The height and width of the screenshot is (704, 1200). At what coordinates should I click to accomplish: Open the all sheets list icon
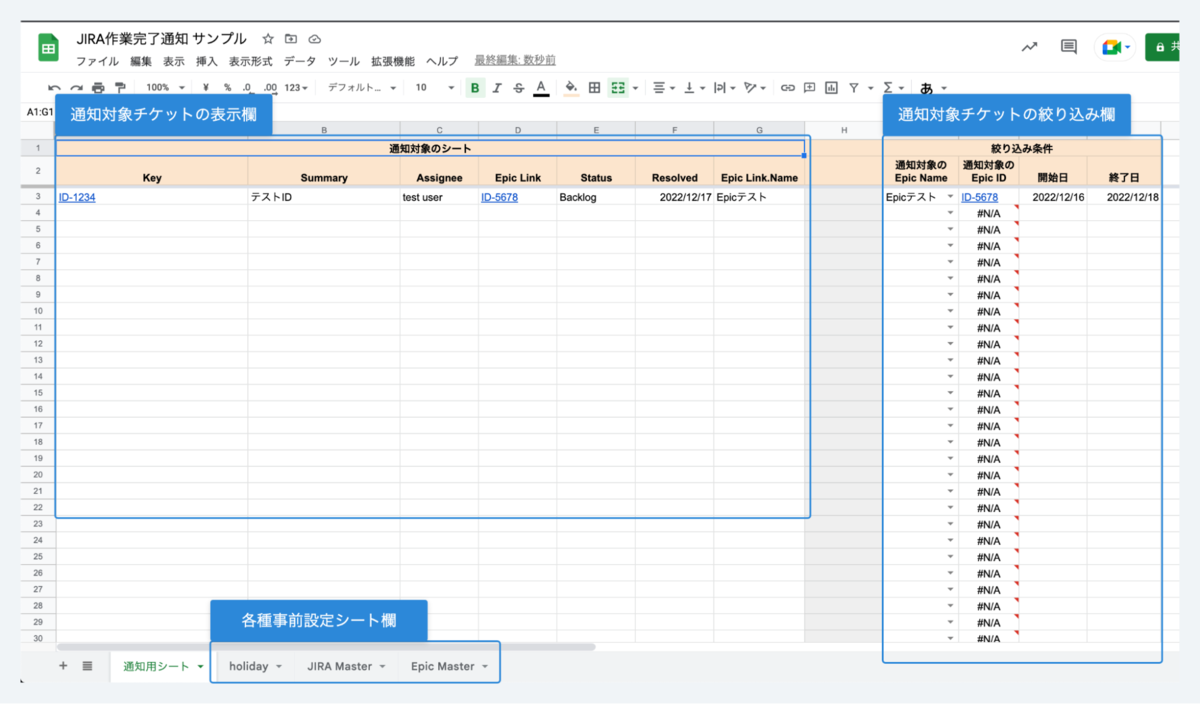(87, 666)
